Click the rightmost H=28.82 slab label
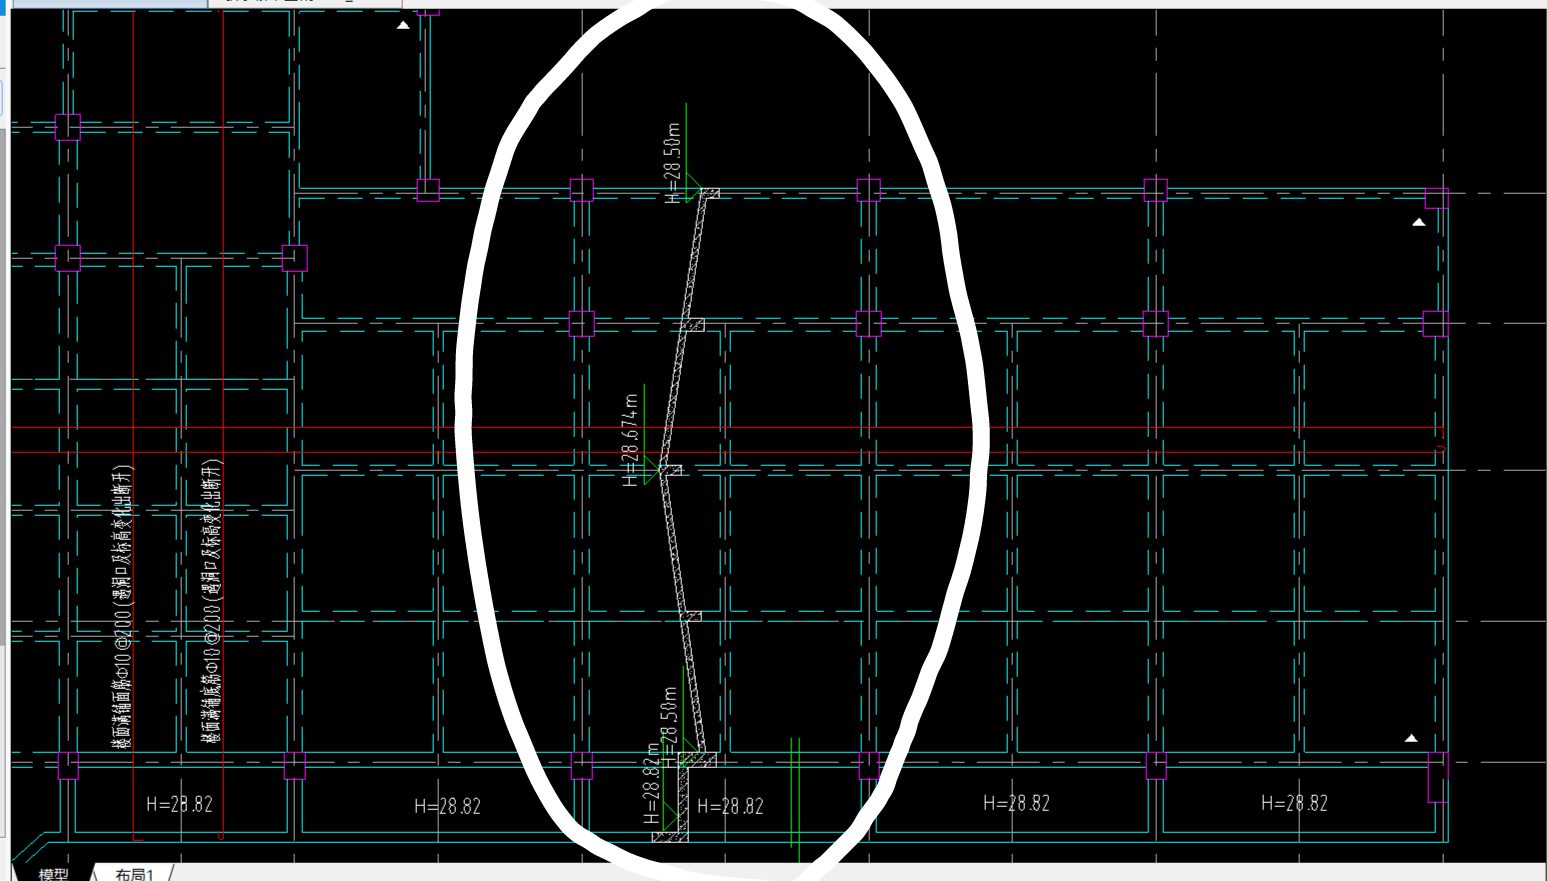This screenshot has height=881, width=1547. 1294,803
